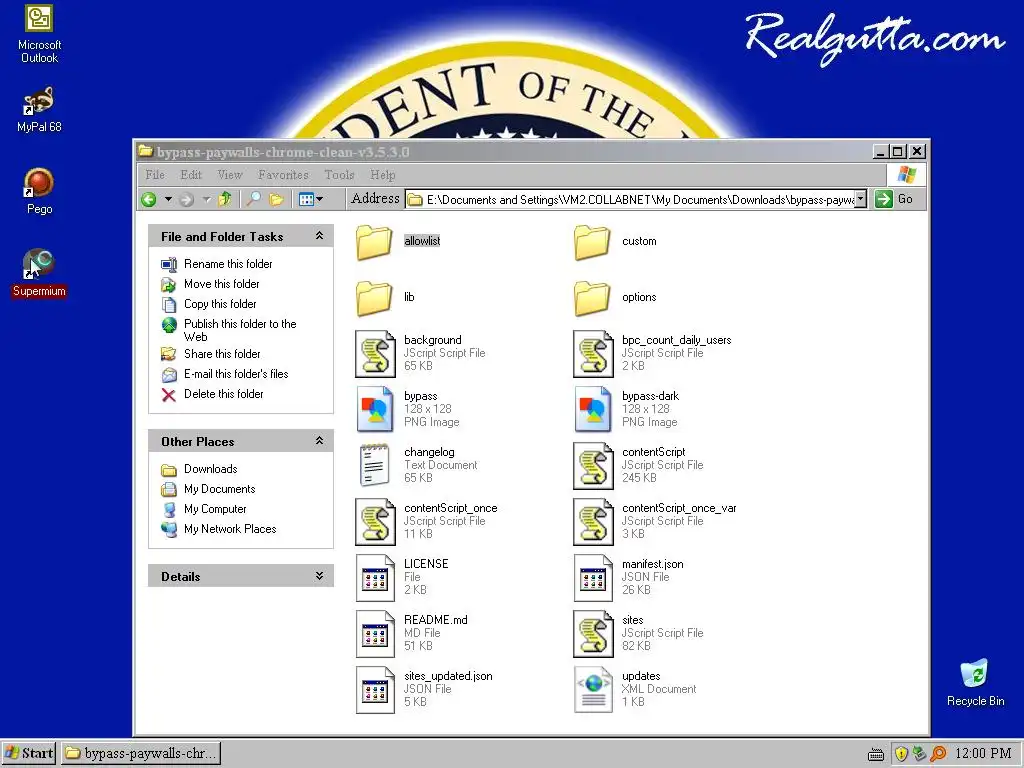Select the options folder icon
This screenshot has height=768, width=1024.
tap(592, 298)
